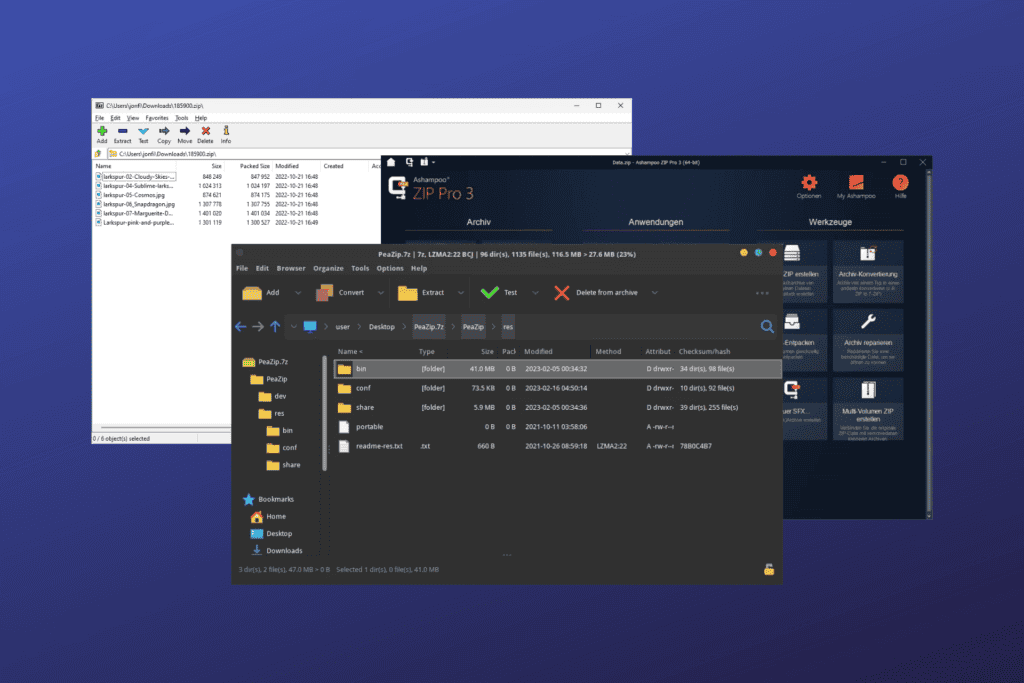Open Desktop from PeaZip breadcrumb path
Image resolution: width=1024 pixels, height=683 pixels.
pyautogui.click(x=383, y=326)
